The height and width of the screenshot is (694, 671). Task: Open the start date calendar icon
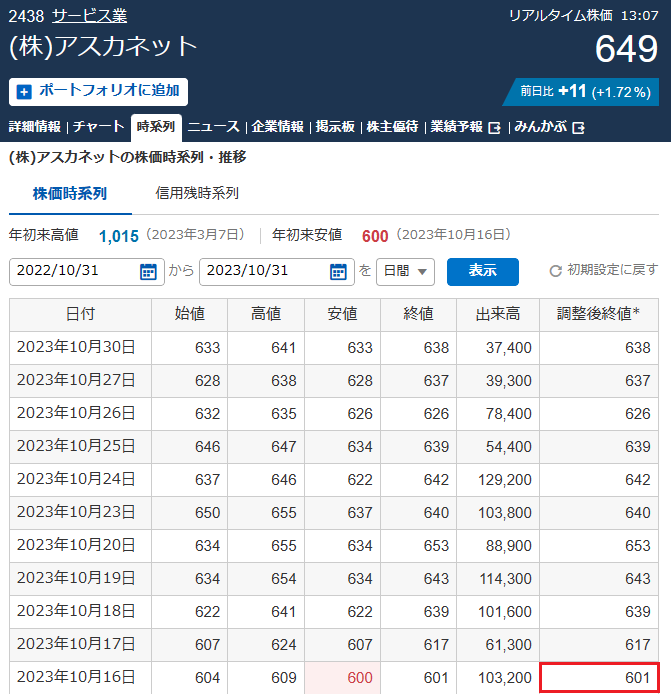point(148,271)
